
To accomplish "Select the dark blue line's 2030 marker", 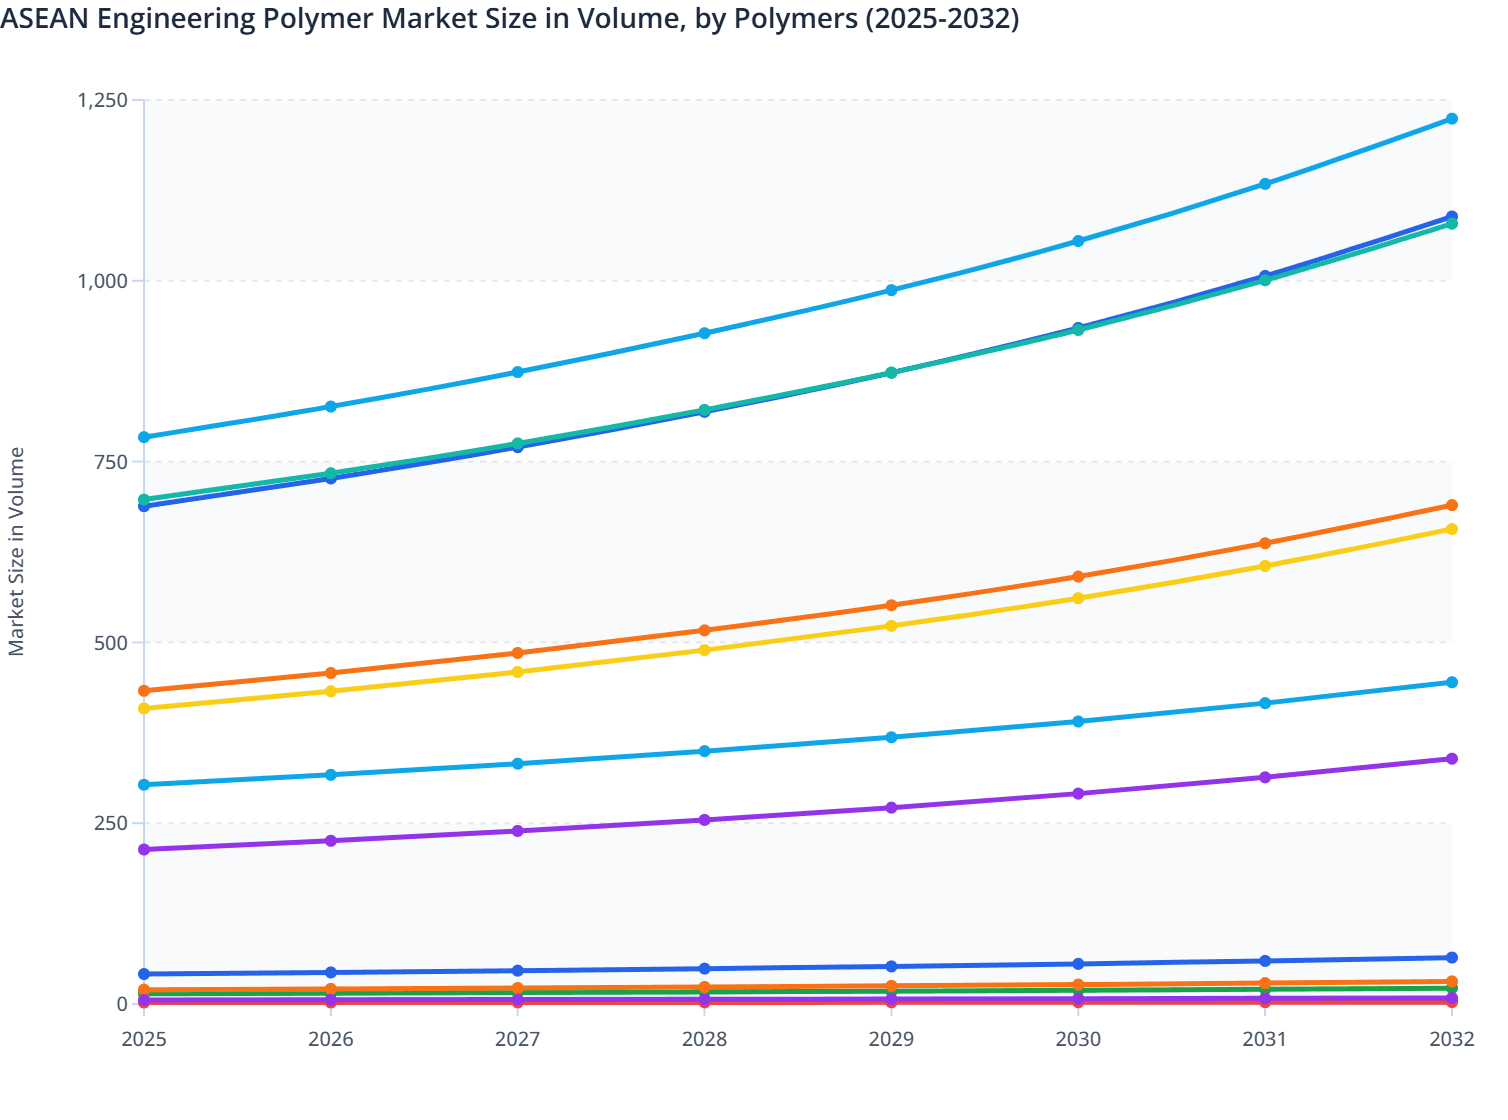I will click(x=1077, y=326).
